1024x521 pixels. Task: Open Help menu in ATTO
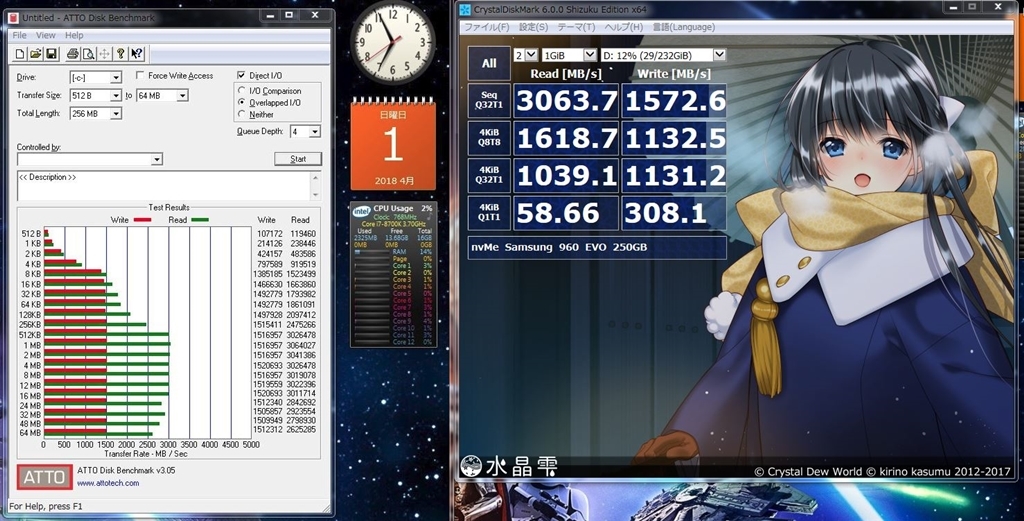coord(74,35)
